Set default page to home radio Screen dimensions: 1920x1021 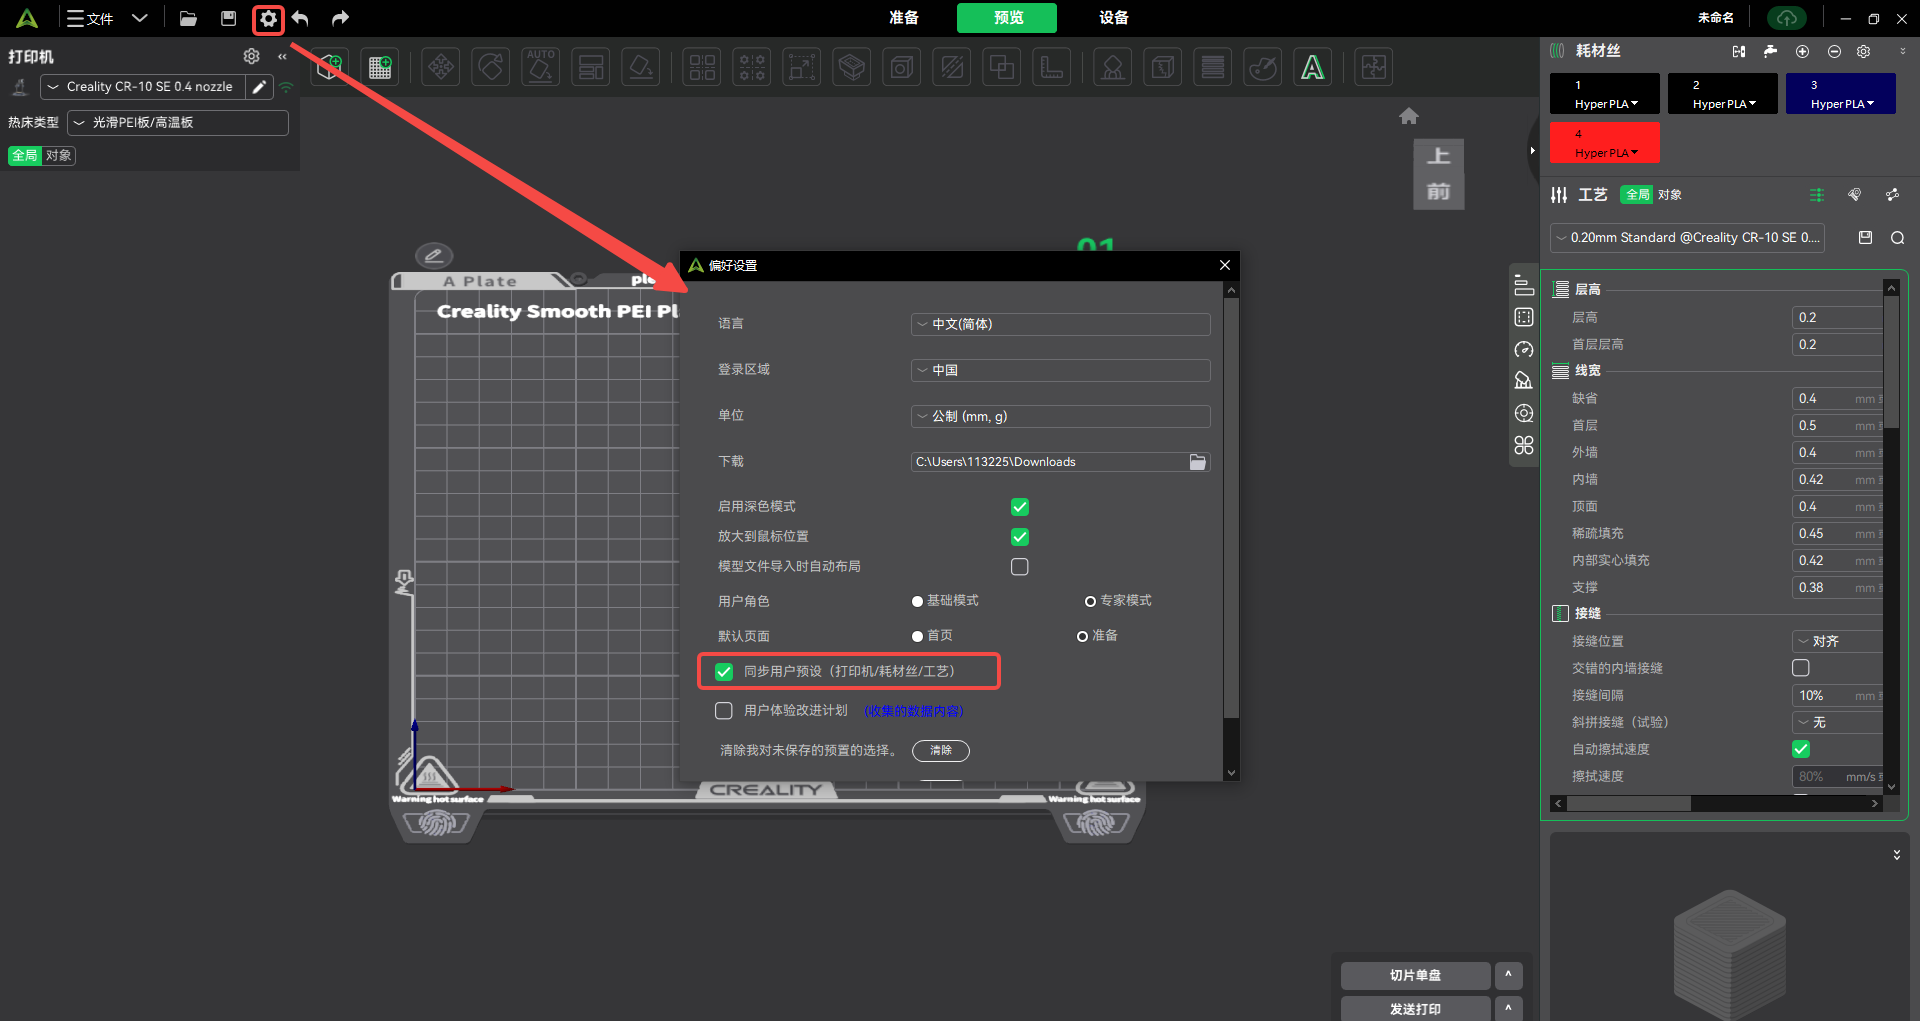click(x=917, y=636)
